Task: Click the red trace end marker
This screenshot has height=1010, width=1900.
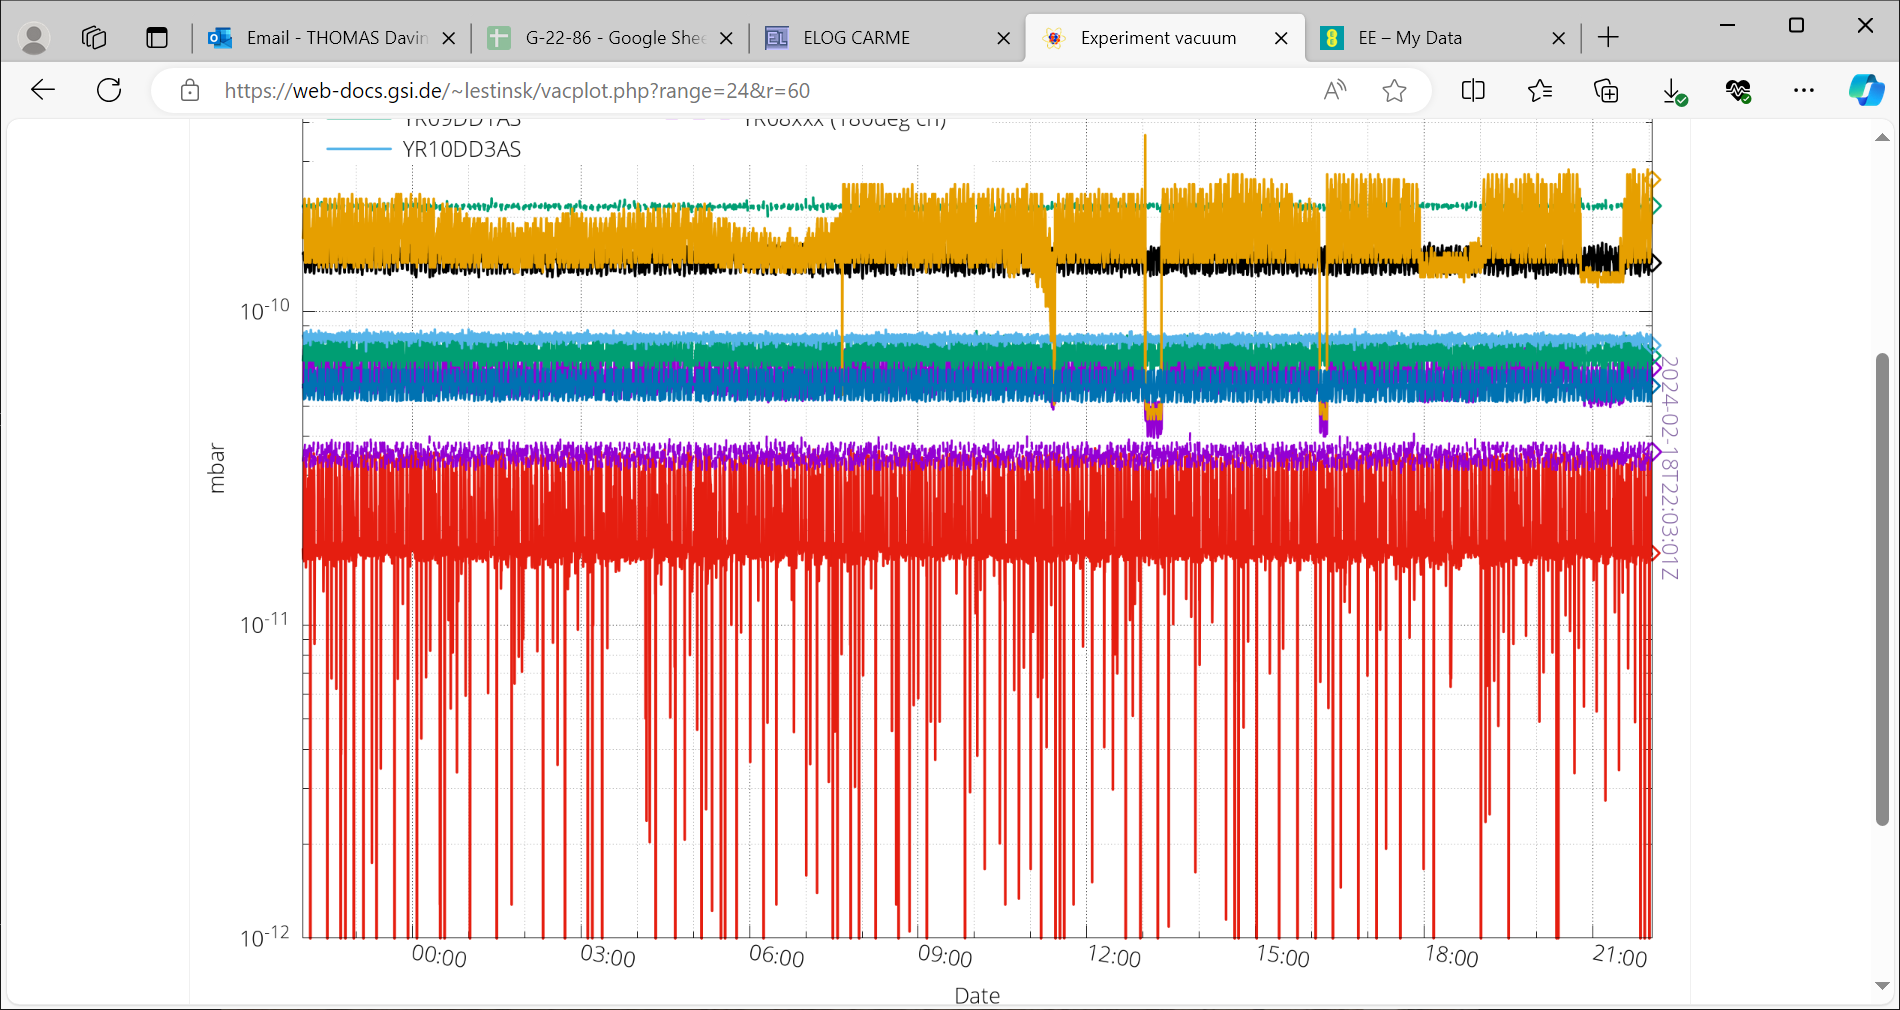Action: coord(1655,553)
